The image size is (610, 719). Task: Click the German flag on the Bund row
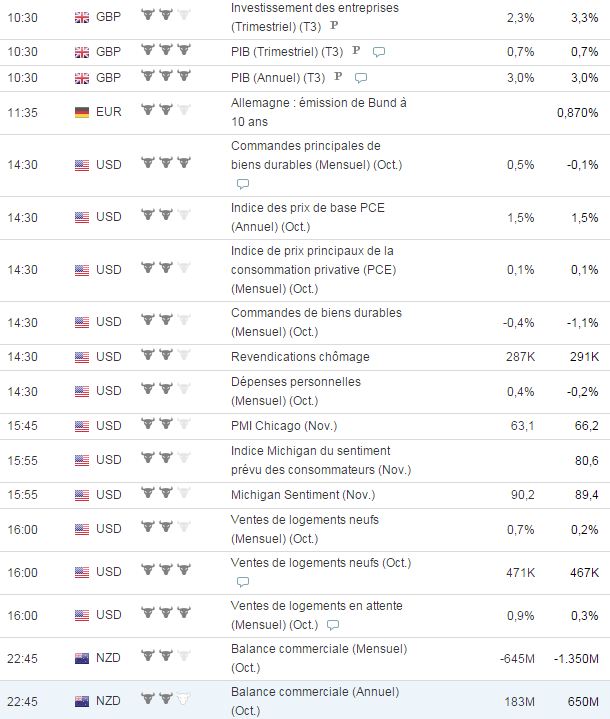tap(82, 112)
